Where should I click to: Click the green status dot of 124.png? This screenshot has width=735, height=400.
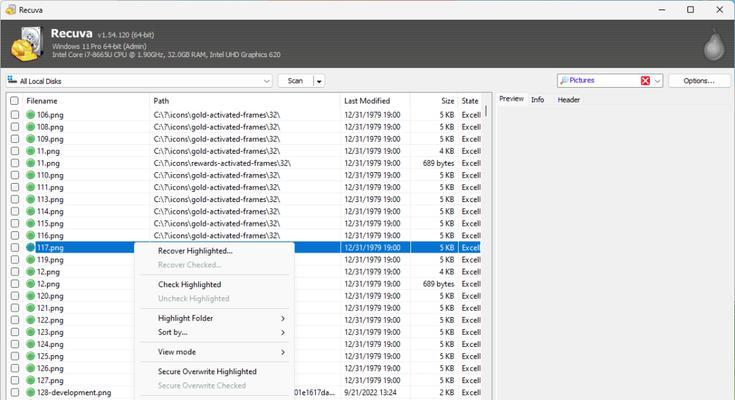pos(30,344)
